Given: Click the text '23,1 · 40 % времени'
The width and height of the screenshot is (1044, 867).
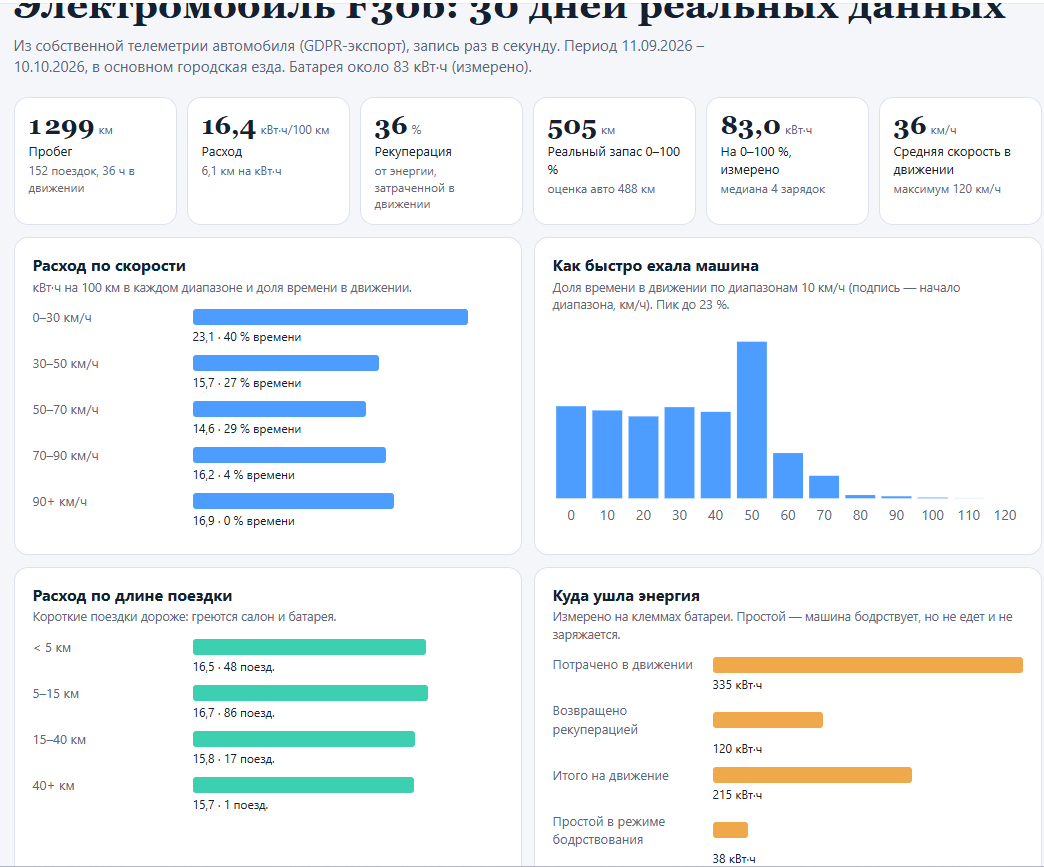Looking at the screenshot, I should tap(247, 337).
